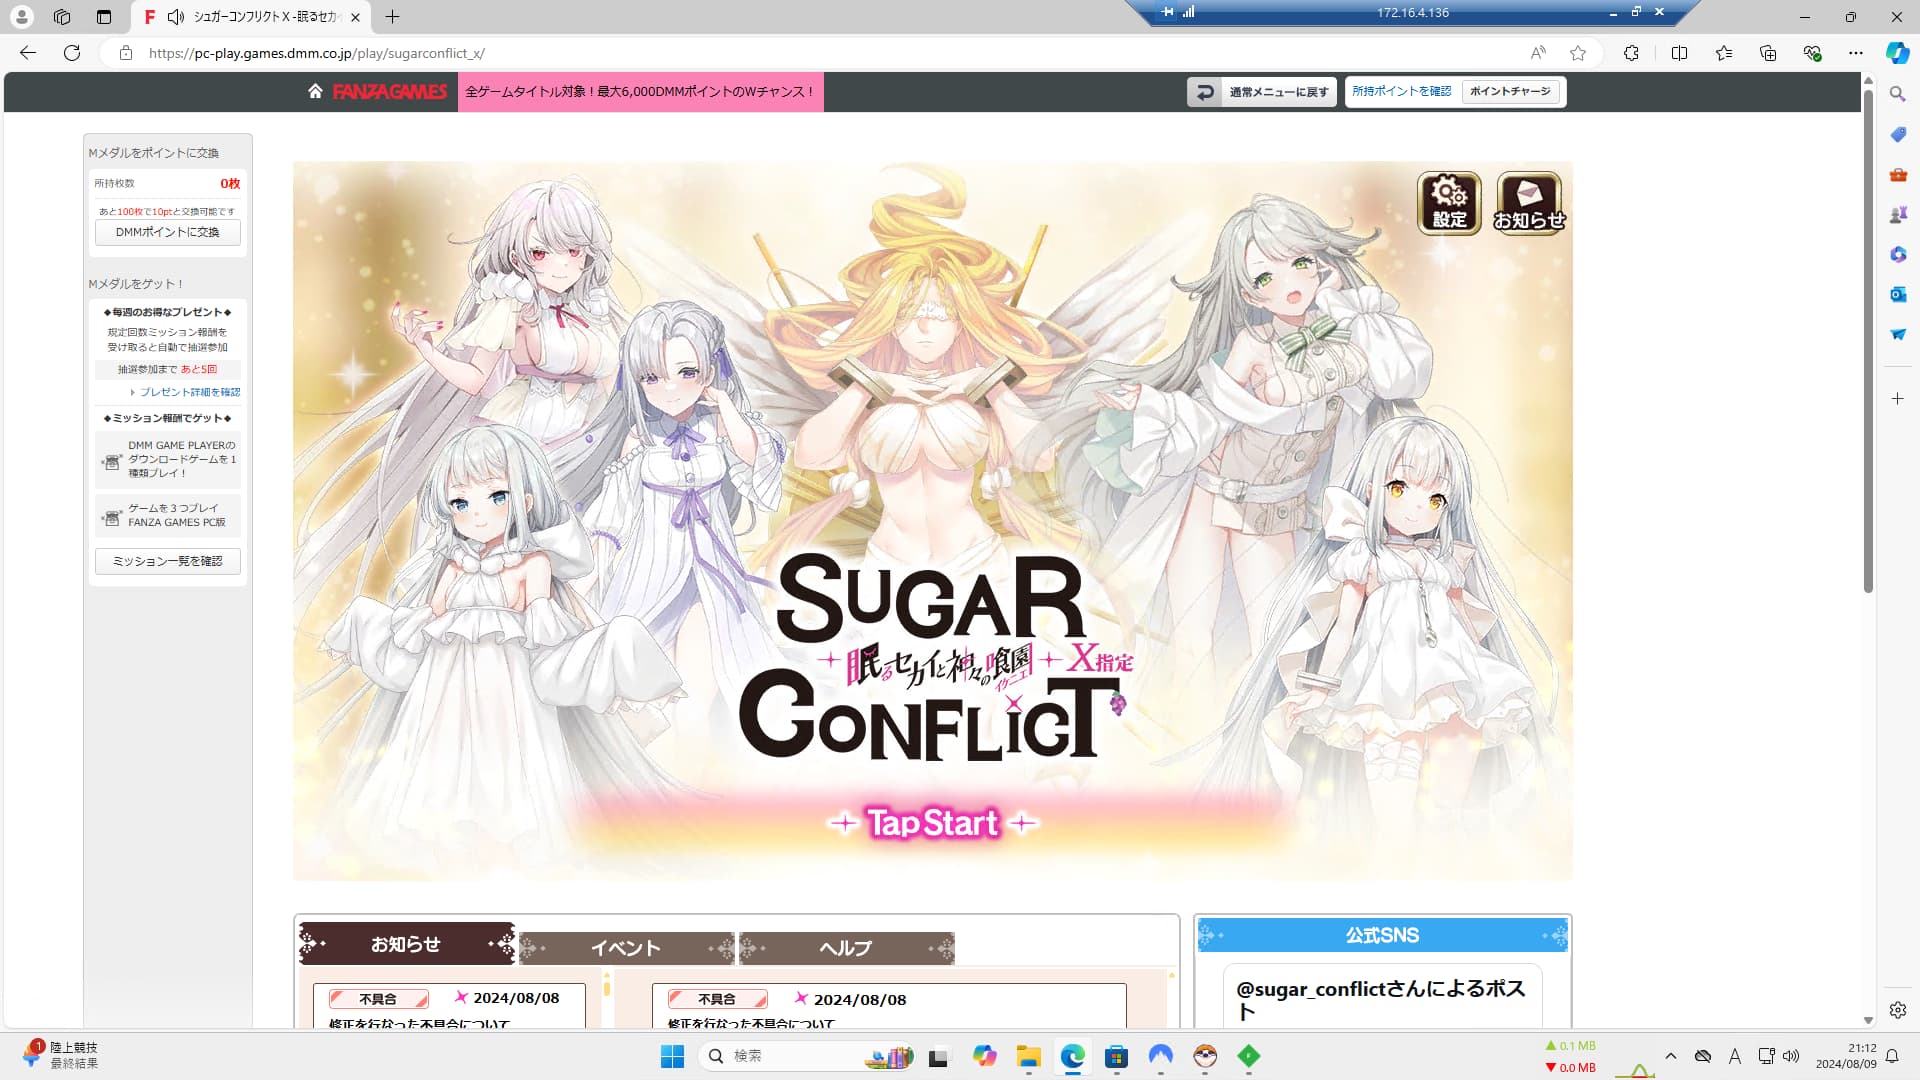Open the FANZA GAMES logo link
Image resolution: width=1920 pixels, height=1080 pixels.
tap(390, 91)
